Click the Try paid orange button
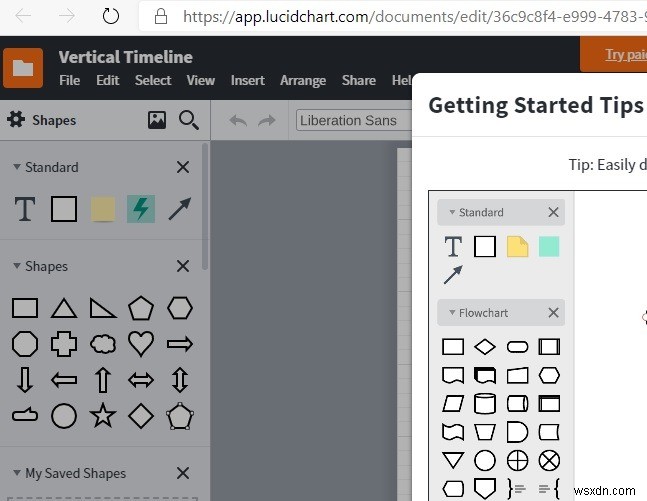The width and height of the screenshot is (647, 501). pos(614,54)
